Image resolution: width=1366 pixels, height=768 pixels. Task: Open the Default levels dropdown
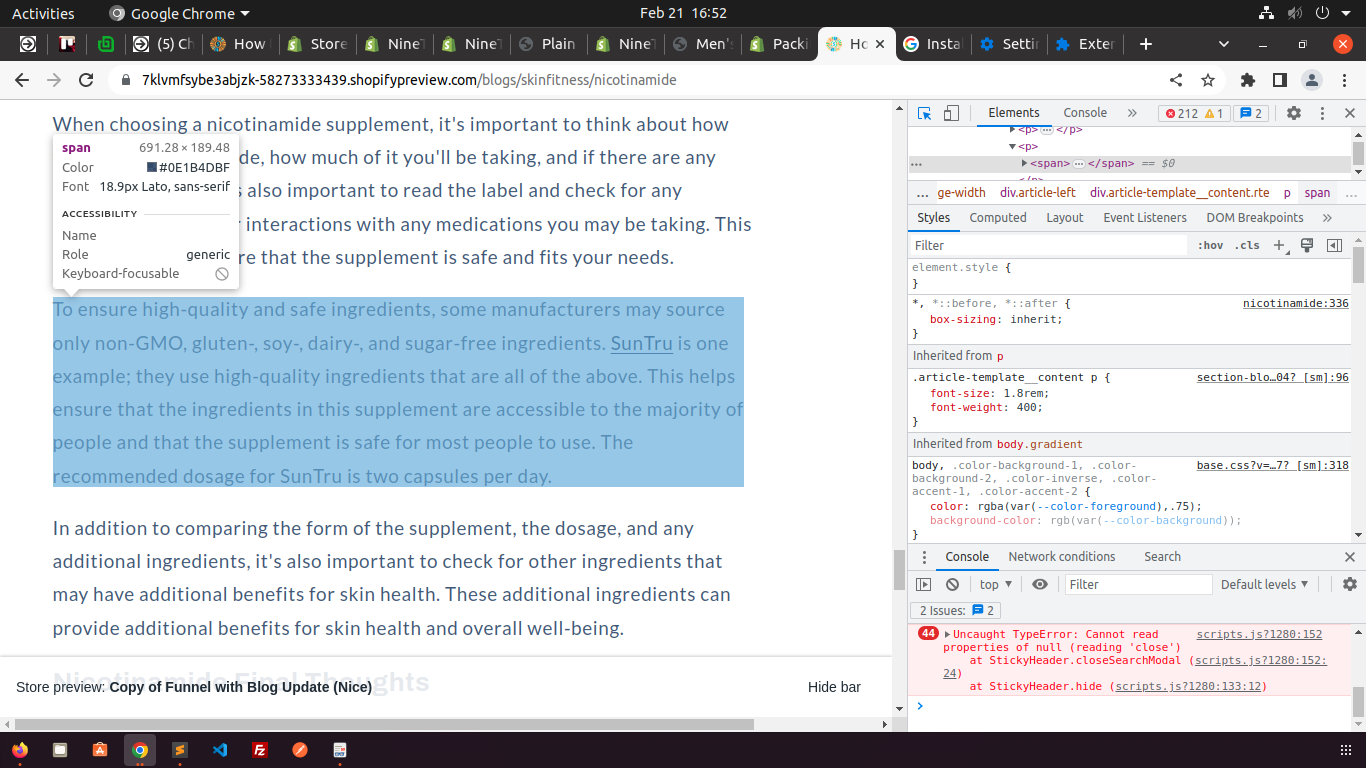coord(1264,584)
